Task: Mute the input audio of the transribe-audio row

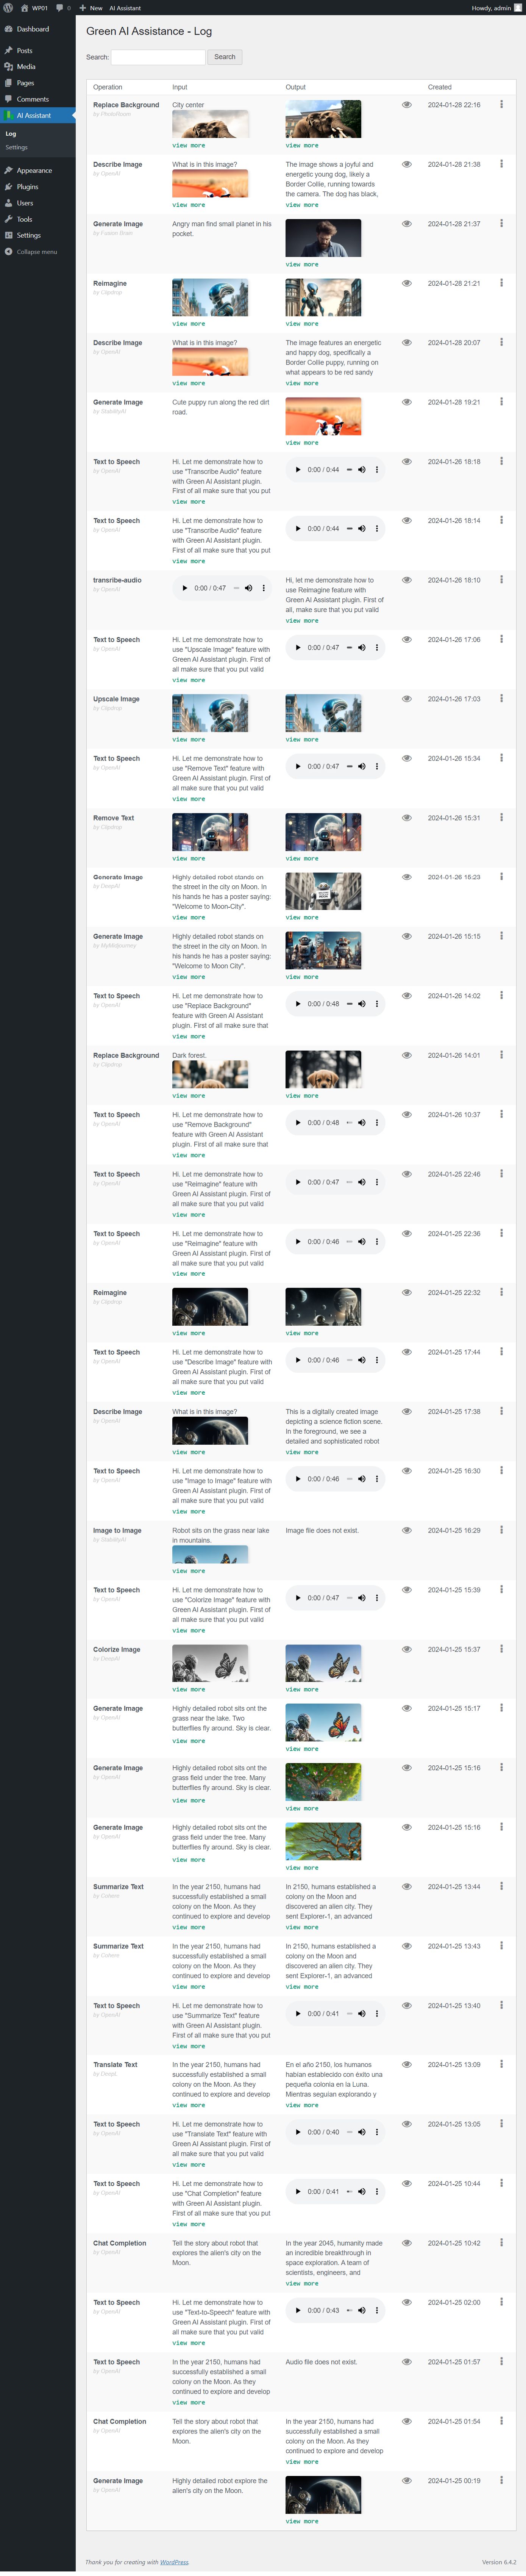Action: (x=249, y=588)
